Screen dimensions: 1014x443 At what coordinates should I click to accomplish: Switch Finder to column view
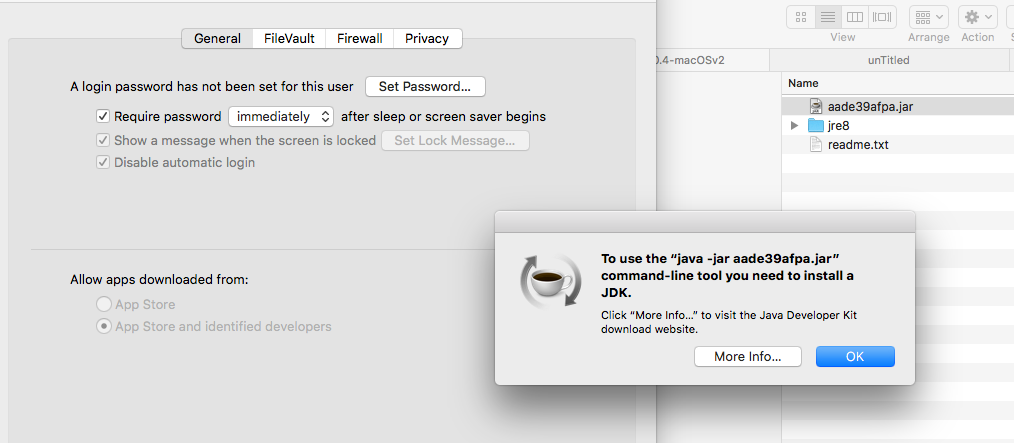tap(855, 17)
